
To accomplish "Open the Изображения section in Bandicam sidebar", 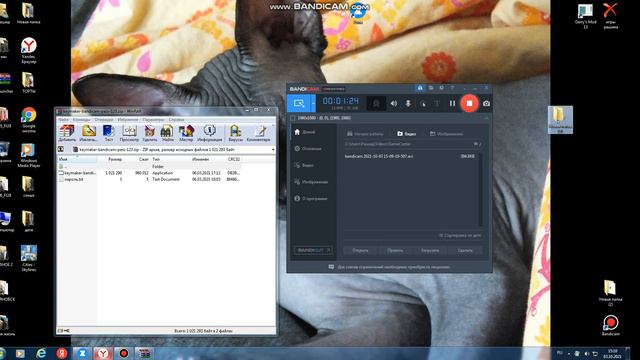I will coord(312,182).
